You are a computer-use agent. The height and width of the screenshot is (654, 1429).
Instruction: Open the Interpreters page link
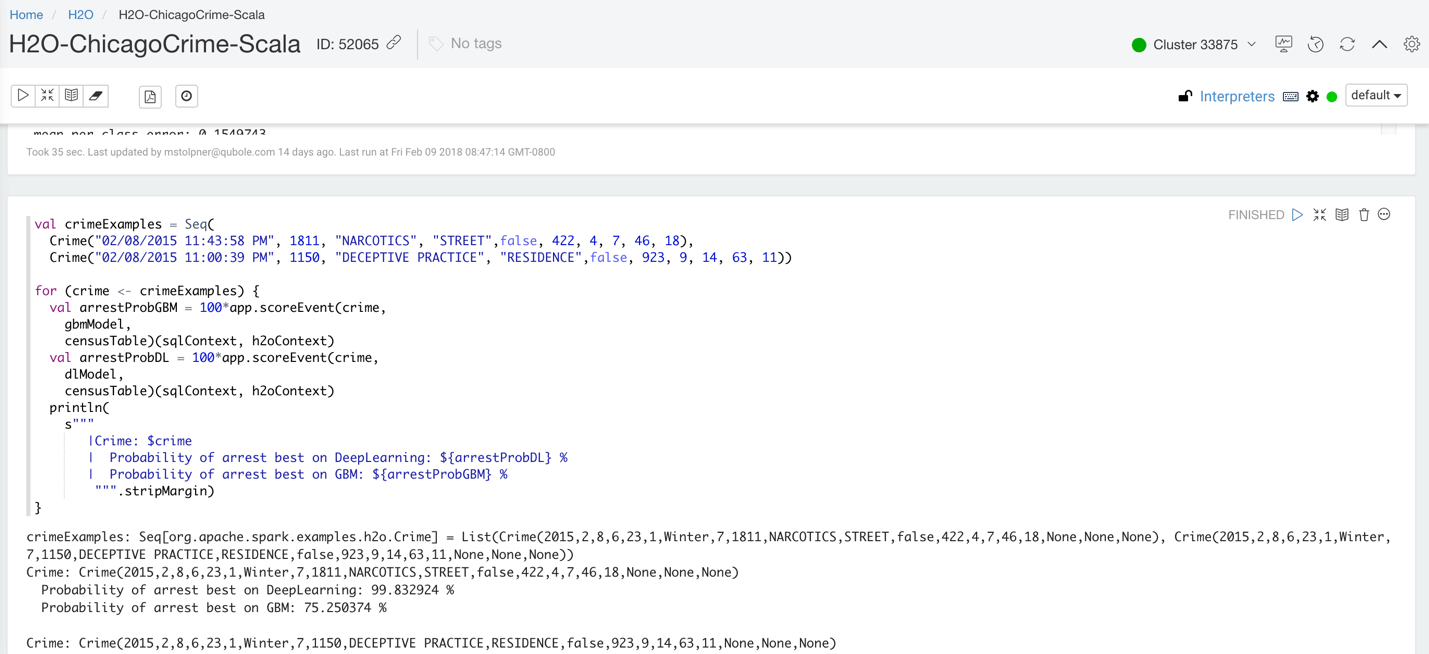tap(1237, 96)
